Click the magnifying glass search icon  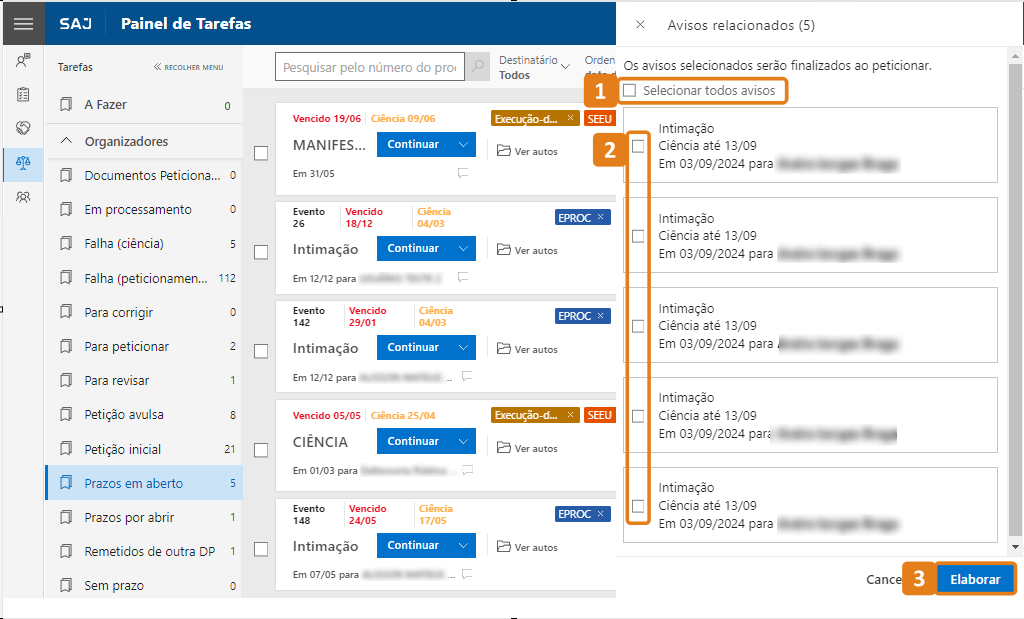coord(478,66)
